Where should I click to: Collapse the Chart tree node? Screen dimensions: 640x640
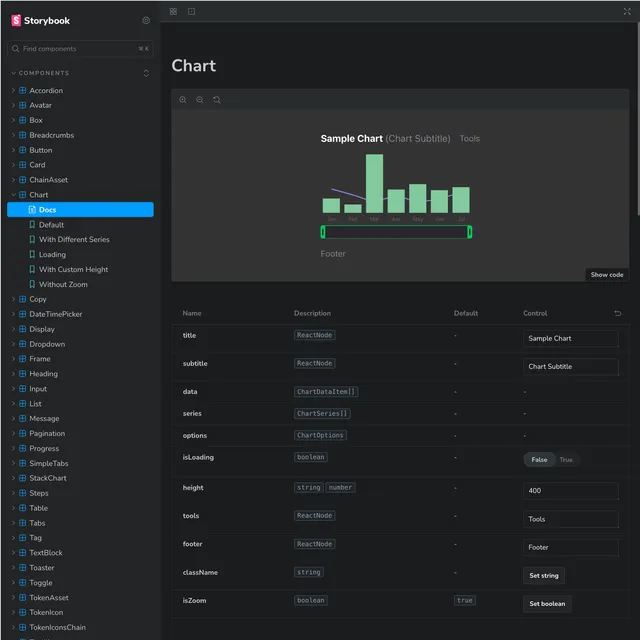pos(13,195)
